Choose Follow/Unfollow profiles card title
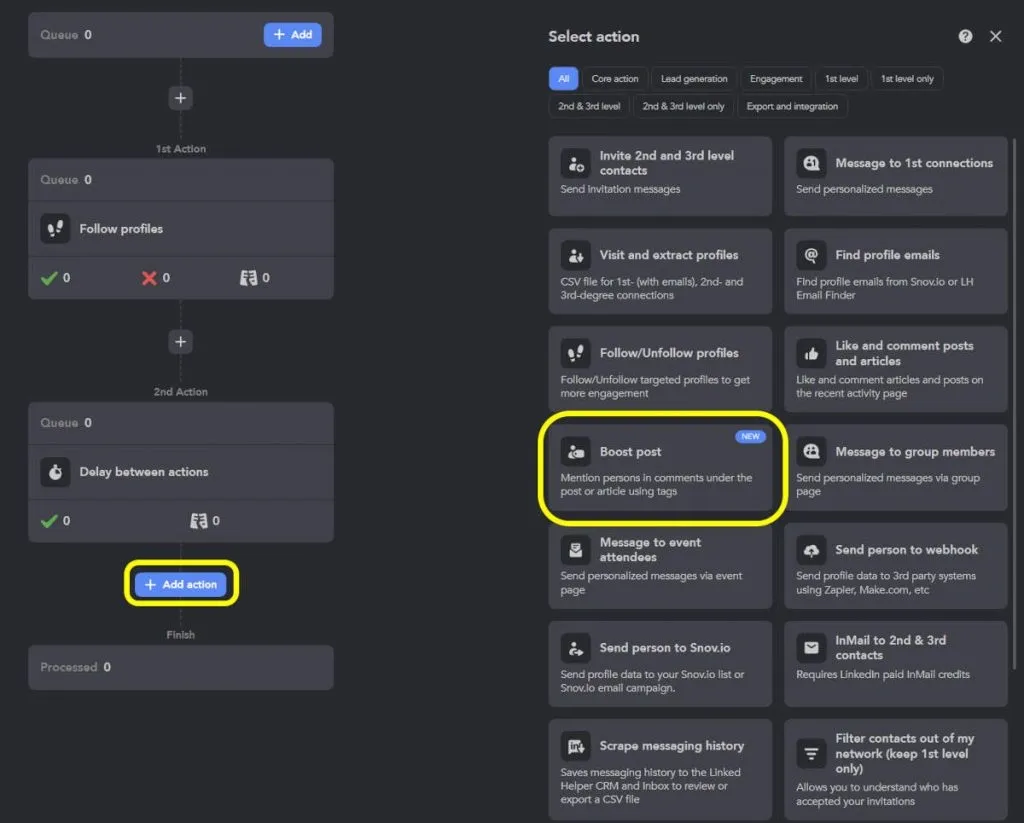The height and width of the screenshot is (823, 1024). coord(669,353)
